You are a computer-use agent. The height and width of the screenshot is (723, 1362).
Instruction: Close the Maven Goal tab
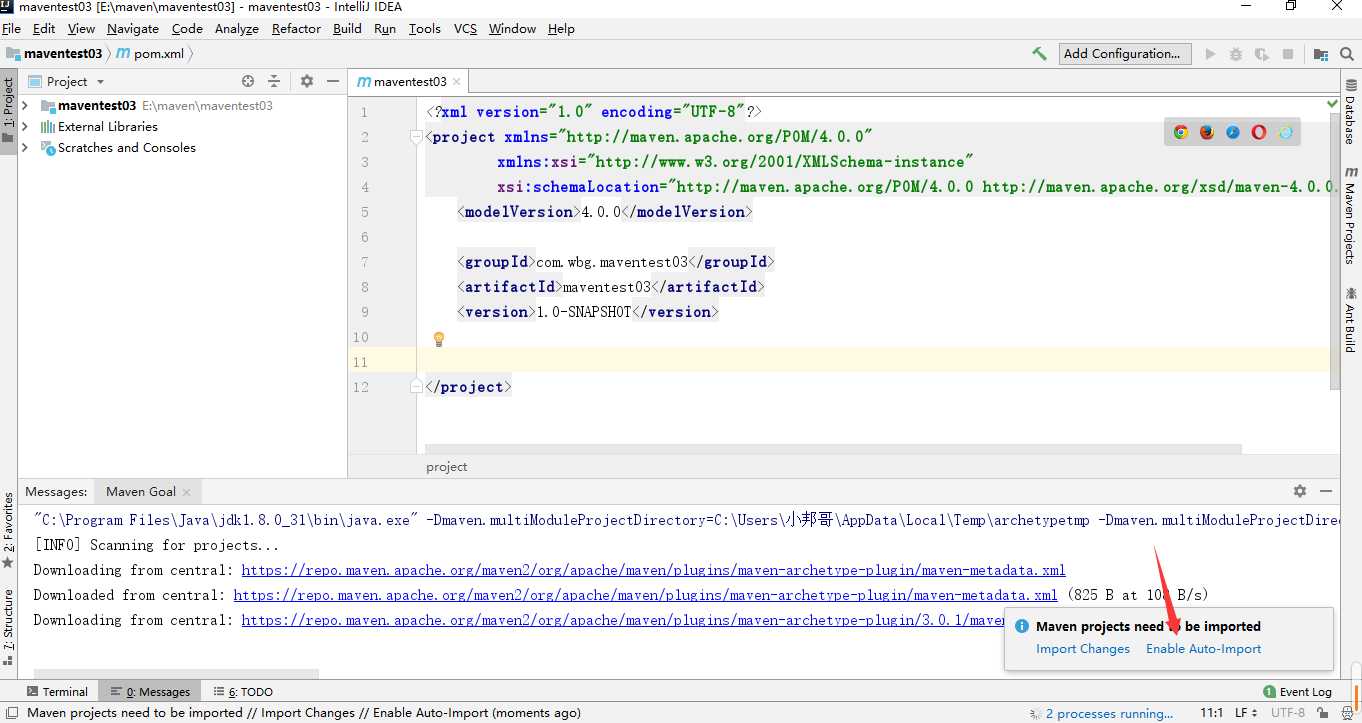(187, 492)
